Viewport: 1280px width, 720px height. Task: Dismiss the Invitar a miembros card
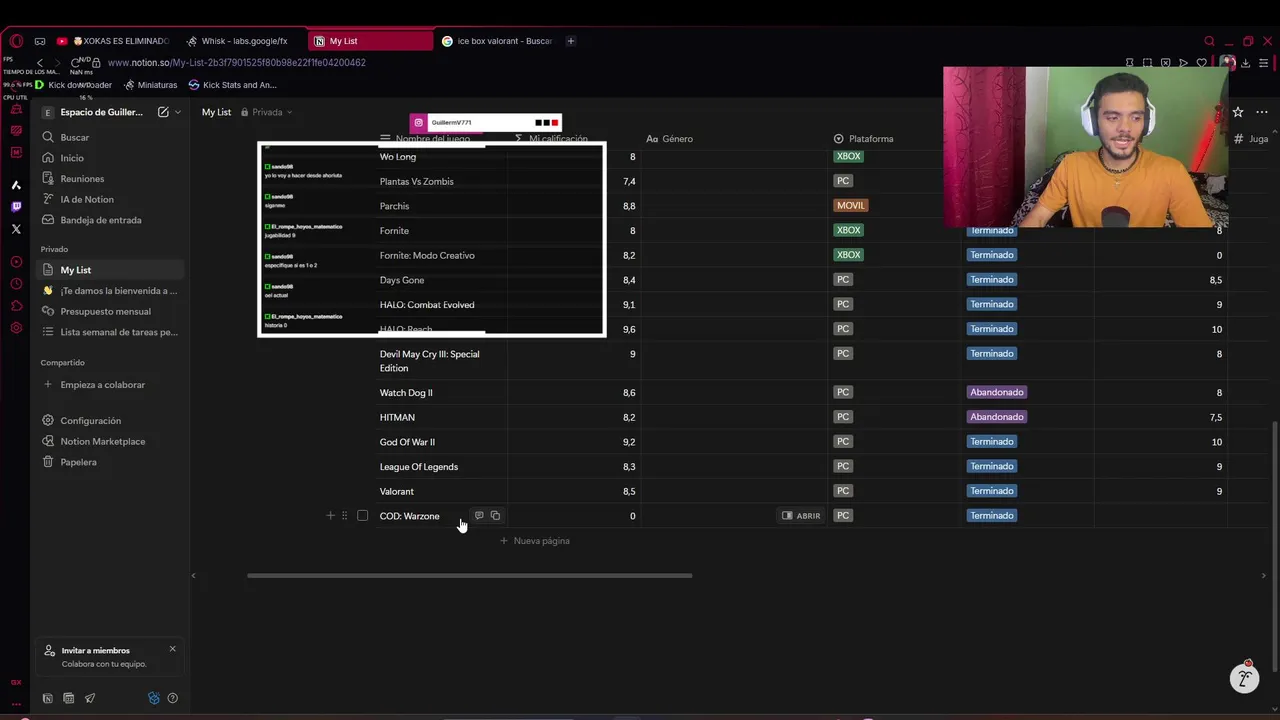point(172,649)
